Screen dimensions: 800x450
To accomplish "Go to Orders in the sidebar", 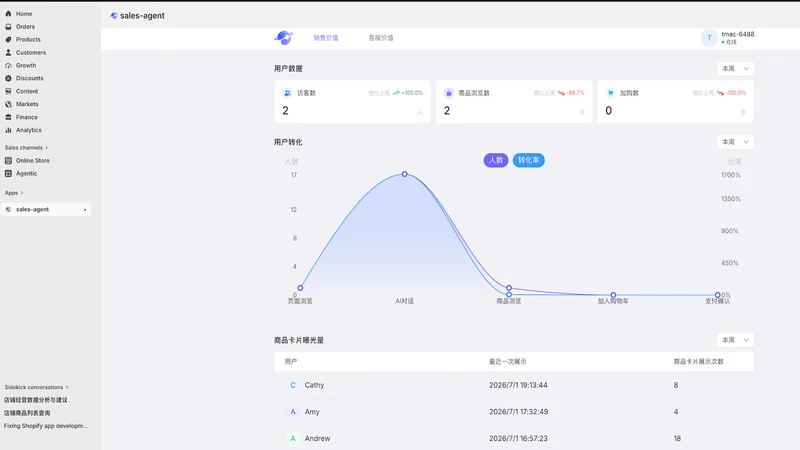I will tap(25, 27).
